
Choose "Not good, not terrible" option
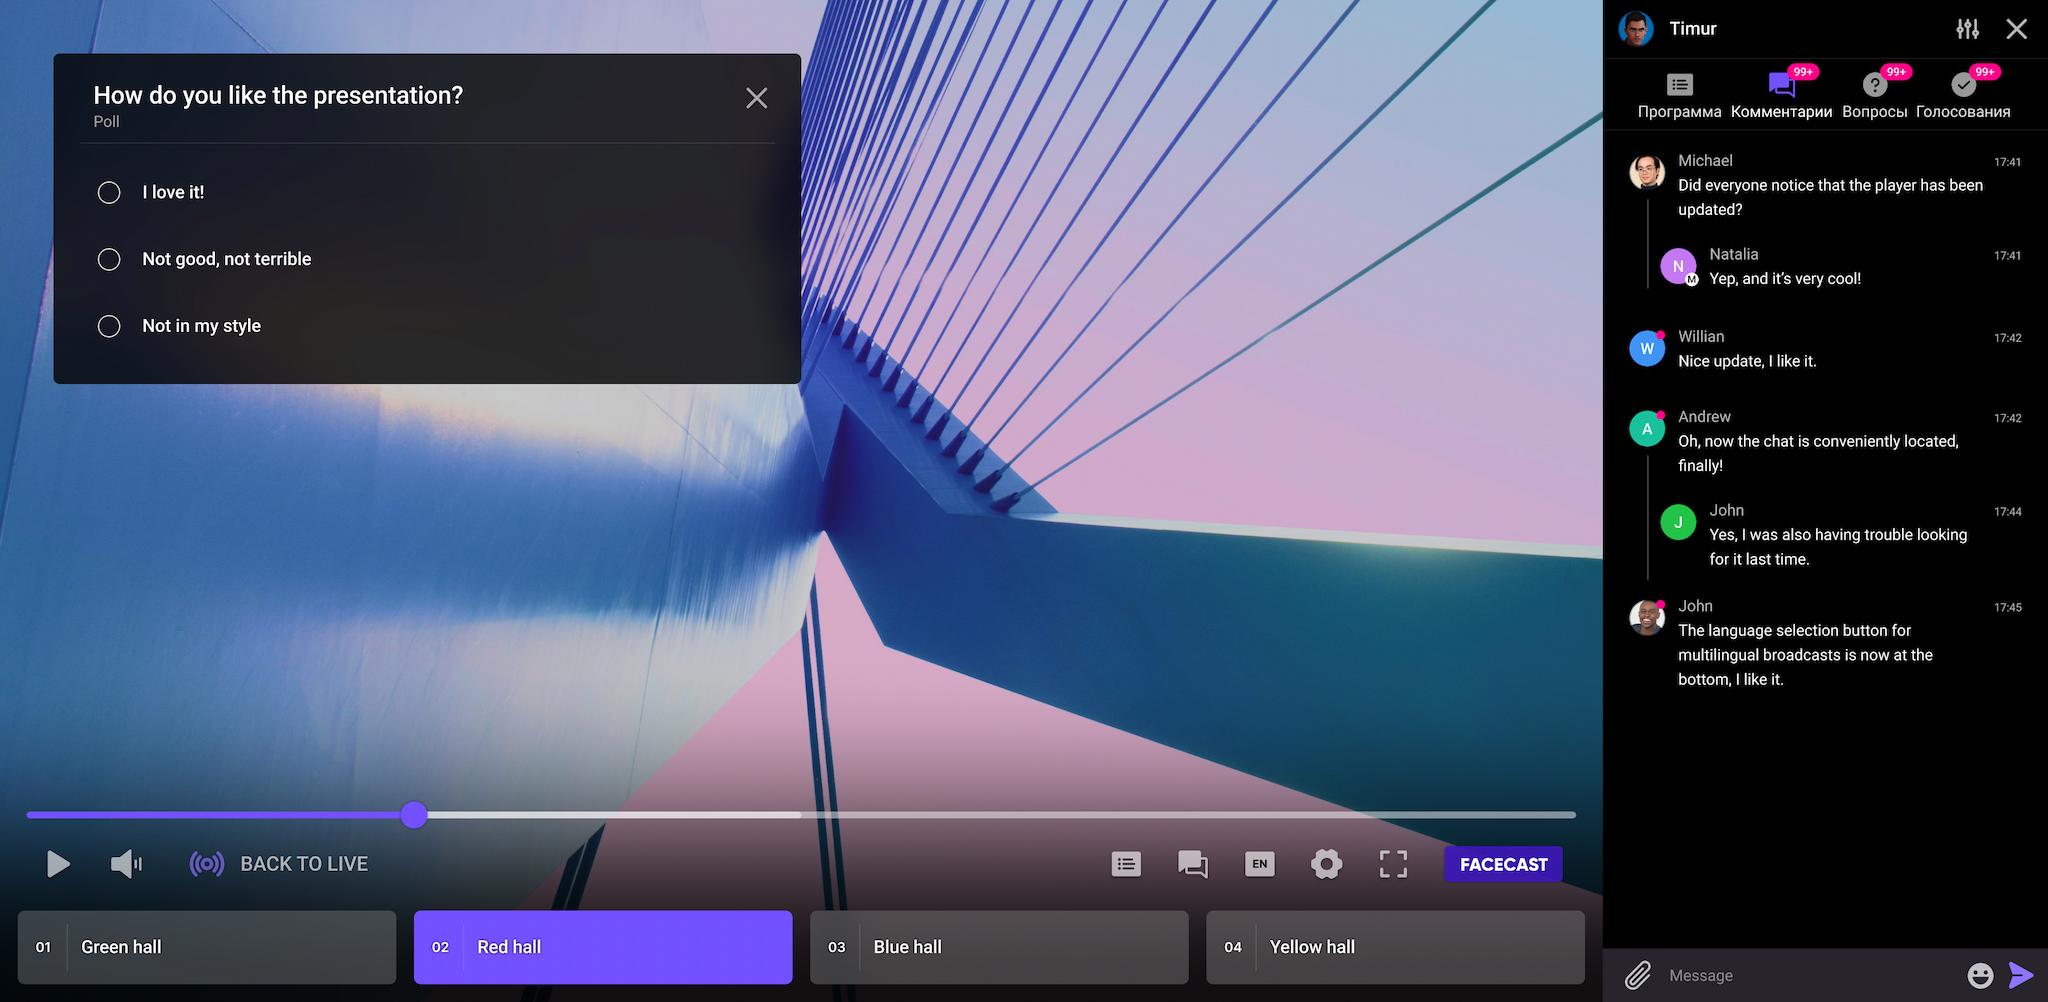point(109,259)
